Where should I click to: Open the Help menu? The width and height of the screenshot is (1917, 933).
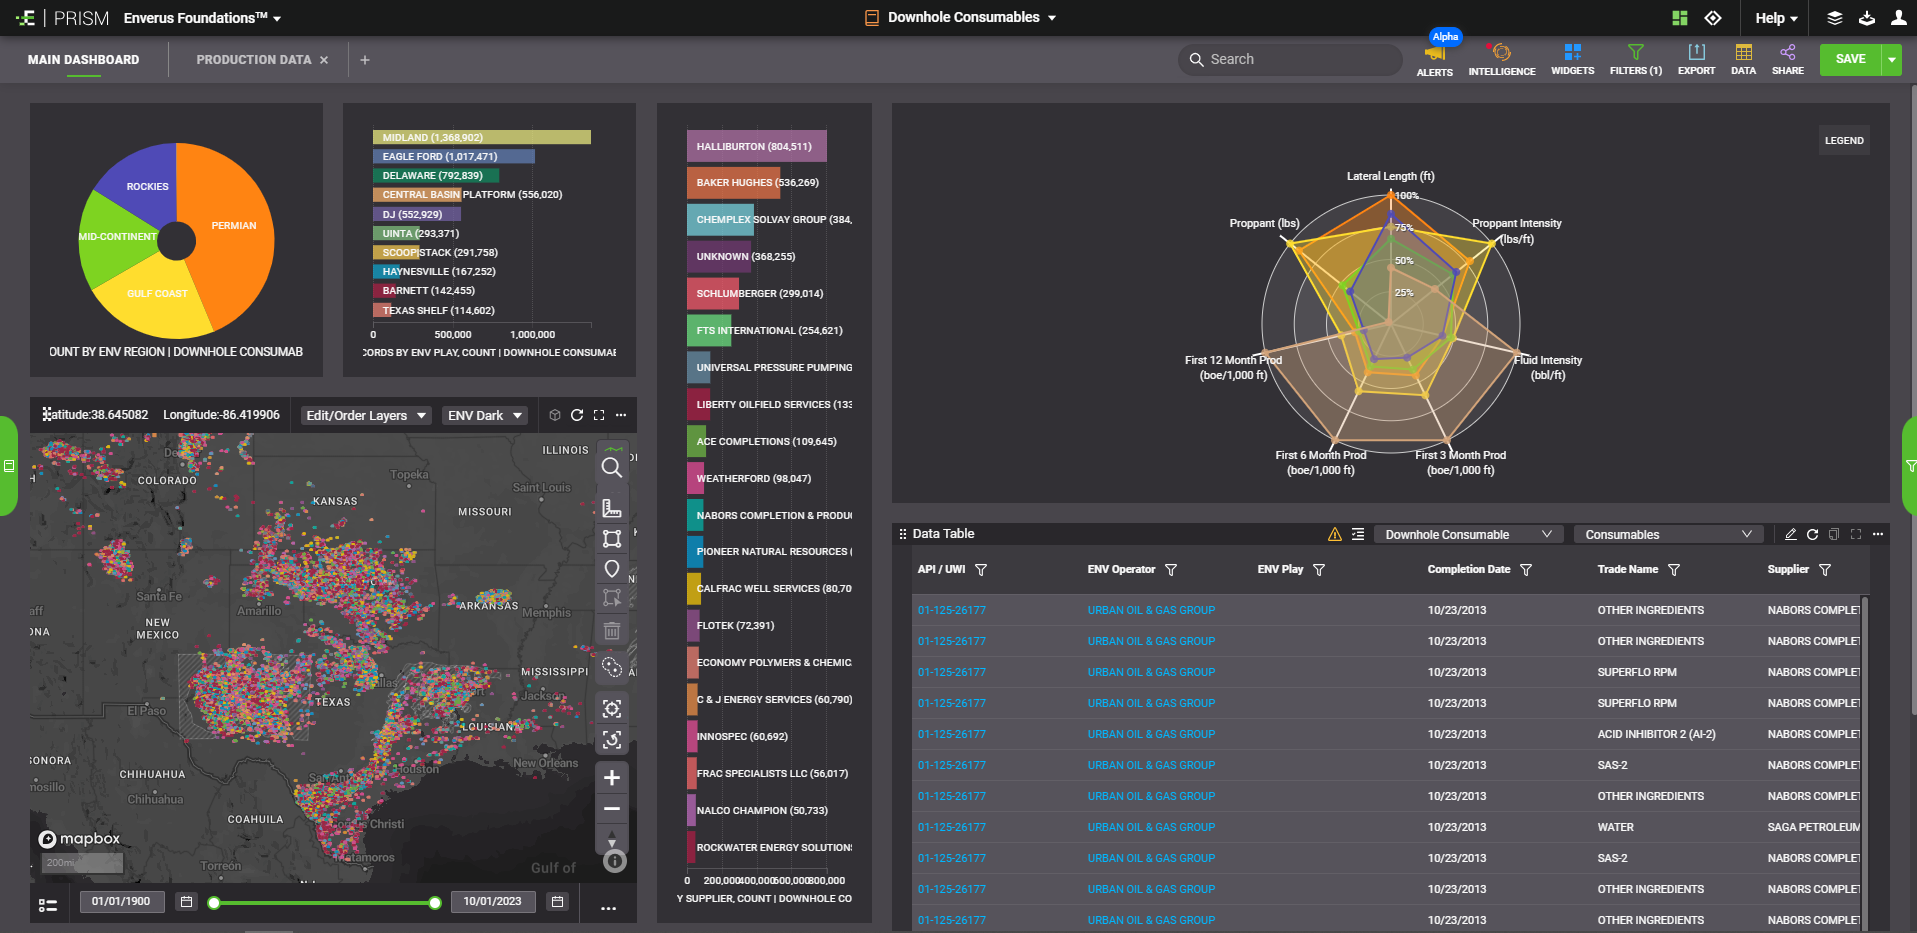tap(1775, 18)
